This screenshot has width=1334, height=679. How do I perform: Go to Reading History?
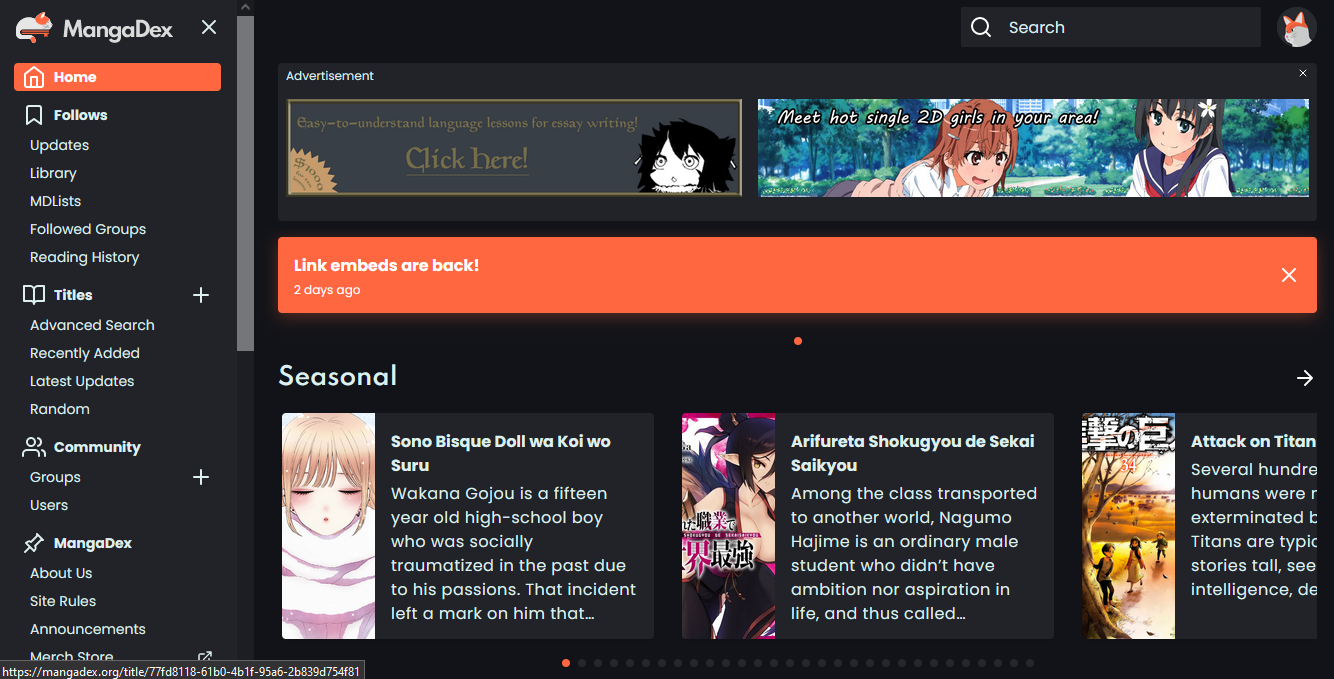tap(84, 257)
